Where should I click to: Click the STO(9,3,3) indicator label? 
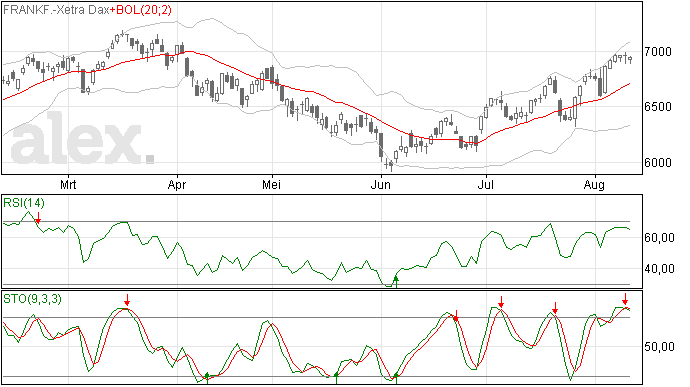coord(32,299)
